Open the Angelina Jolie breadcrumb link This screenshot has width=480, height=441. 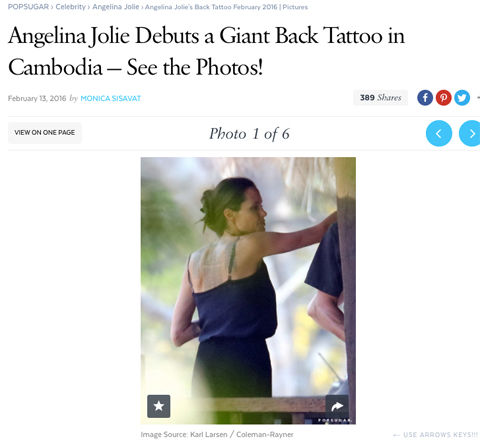116,7
